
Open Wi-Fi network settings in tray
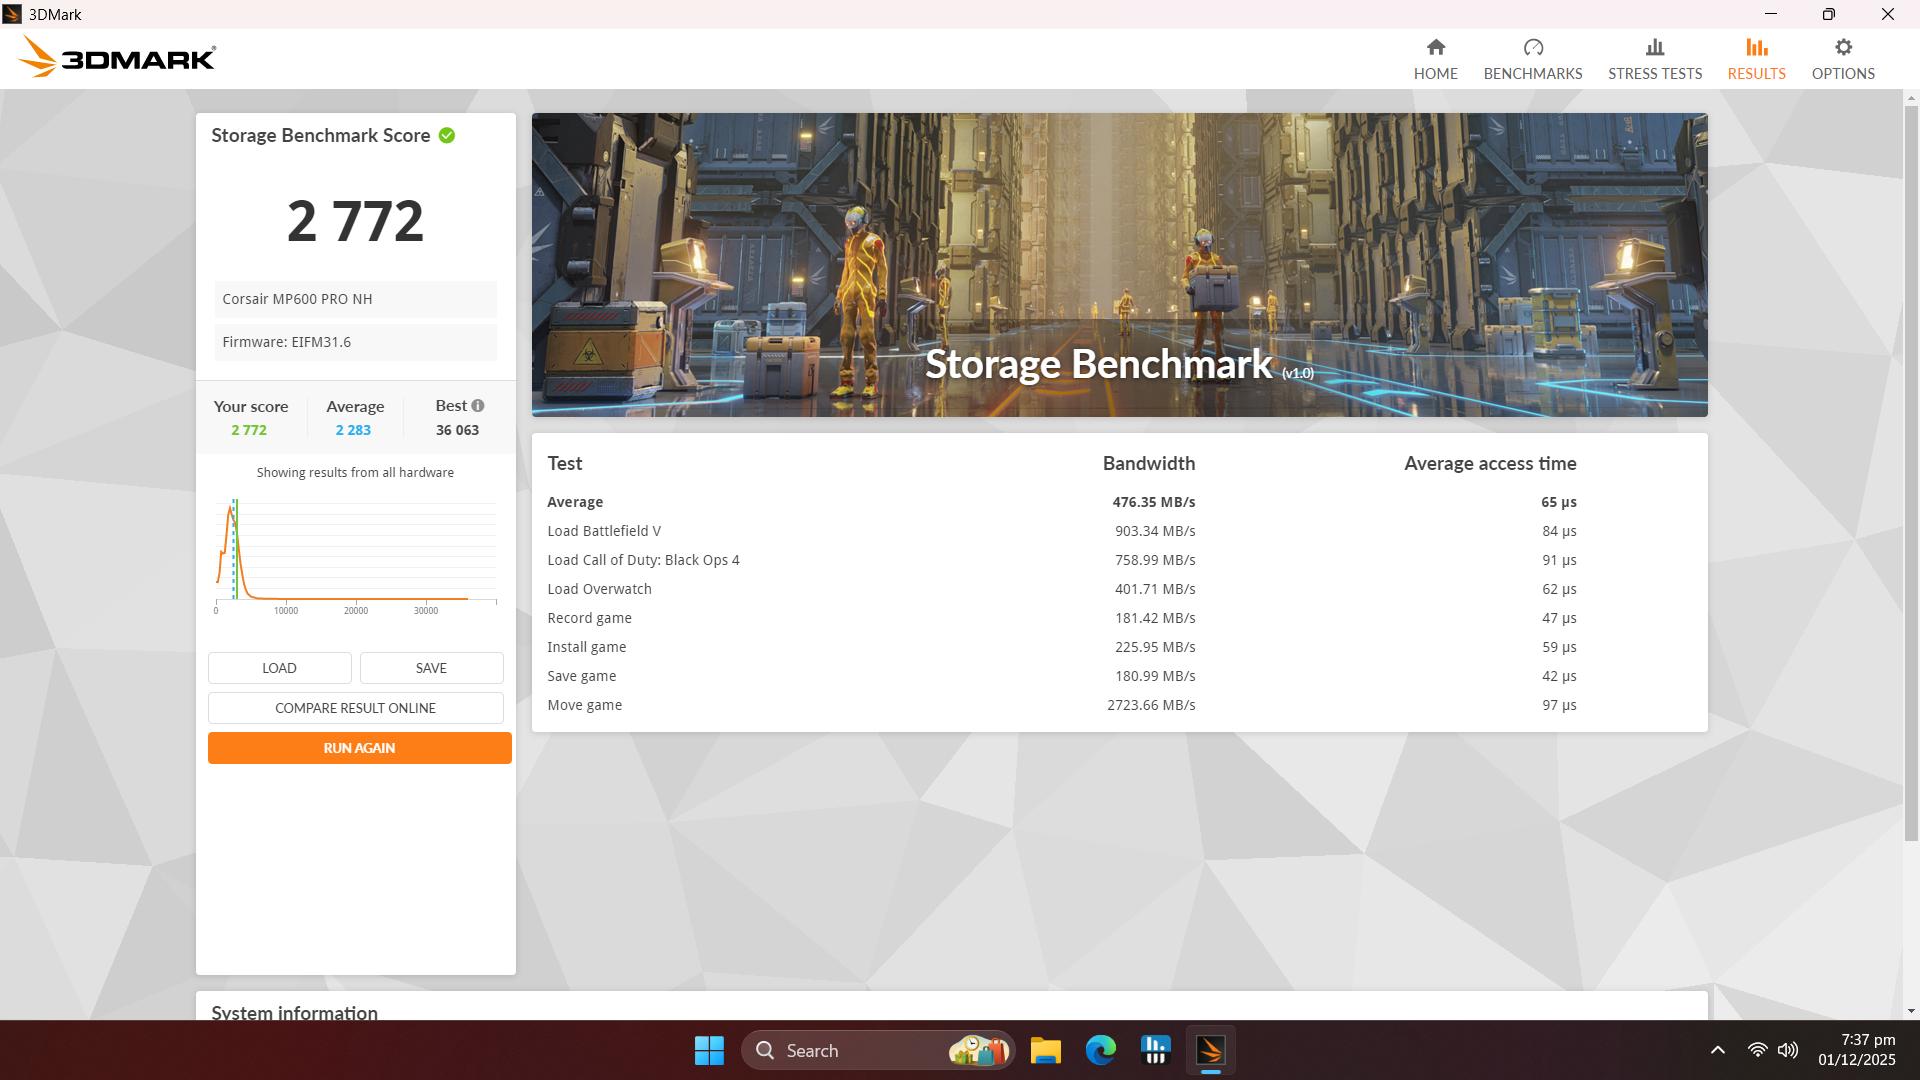tap(1757, 1050)
